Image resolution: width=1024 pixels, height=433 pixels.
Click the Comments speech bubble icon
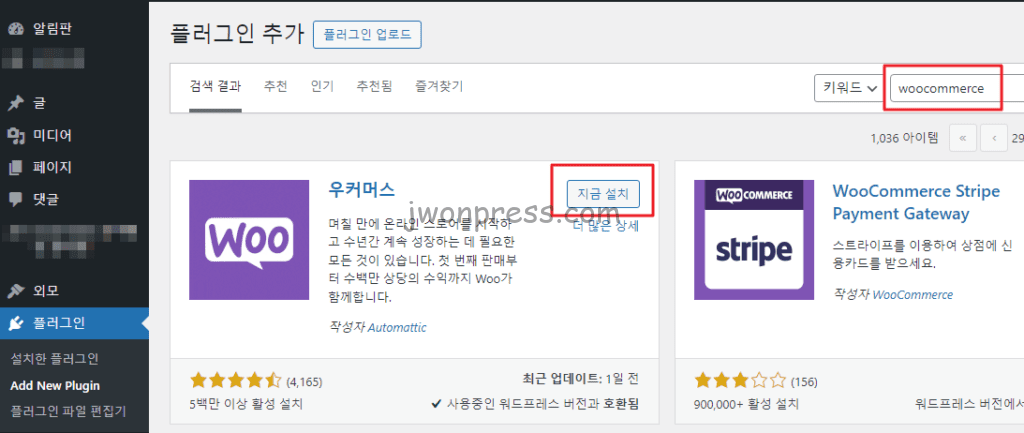pyautogui.click(x=16, y=199)
